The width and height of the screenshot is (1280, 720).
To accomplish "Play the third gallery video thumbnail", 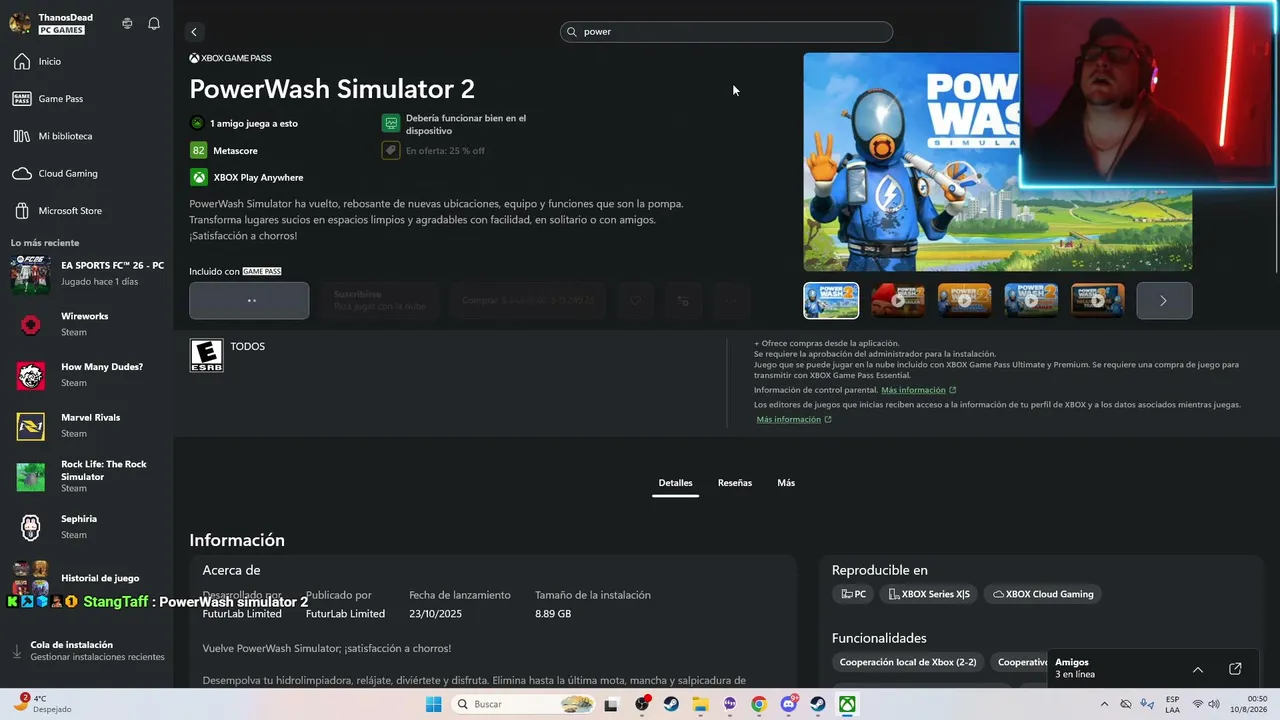I will point(964,300).
